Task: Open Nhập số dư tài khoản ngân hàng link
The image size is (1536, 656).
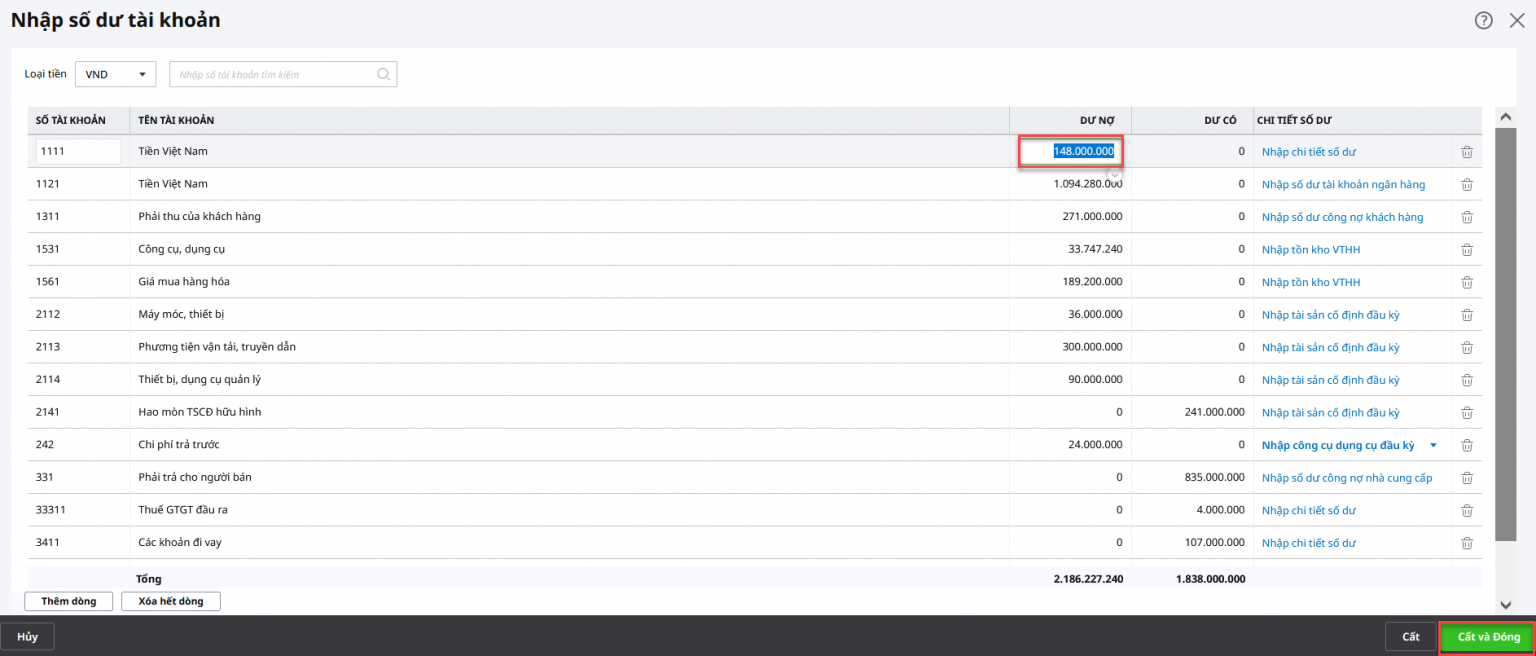Action: (1343, 184)
